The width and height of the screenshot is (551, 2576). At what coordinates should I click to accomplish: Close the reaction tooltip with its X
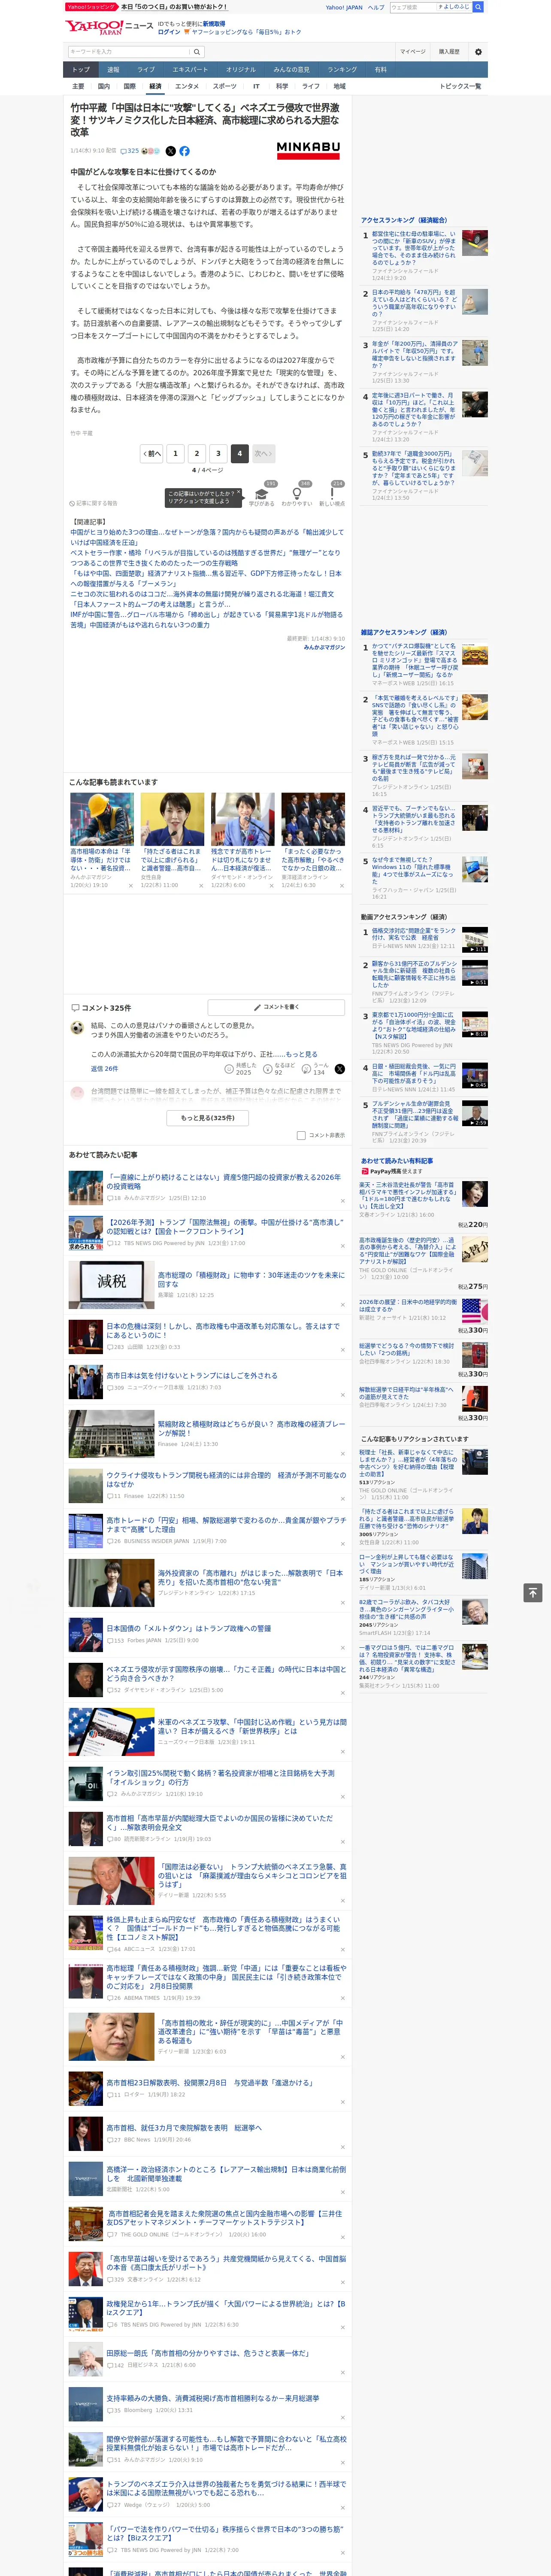(239, 493)
